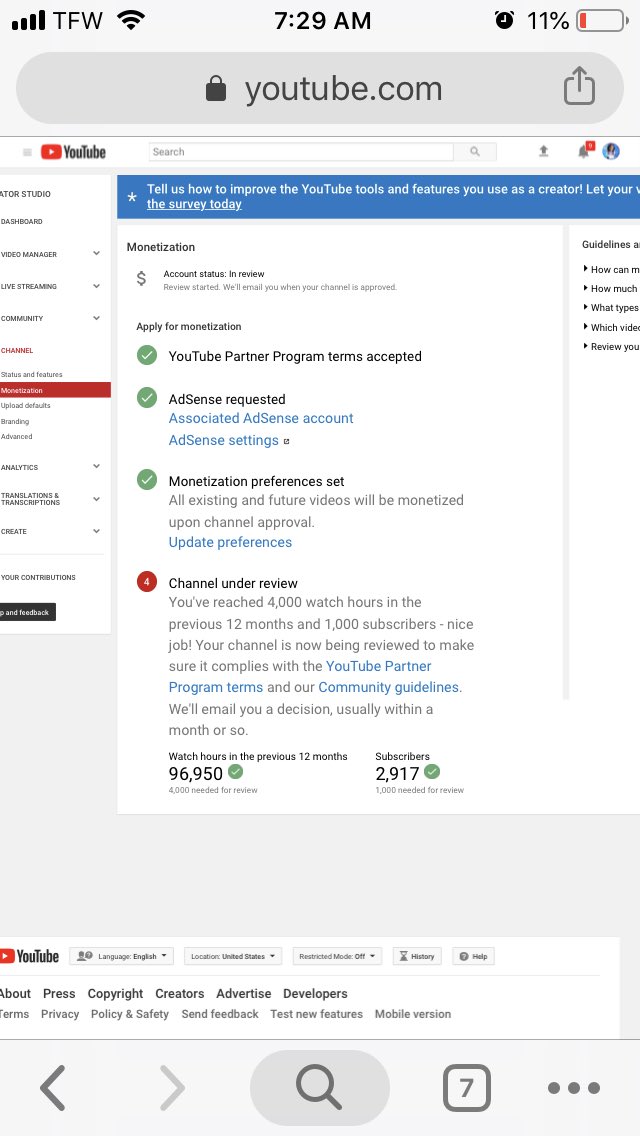Open the Language: English dropdown
This screenshot has width=640, height=1136.
(x=121, y=956)
